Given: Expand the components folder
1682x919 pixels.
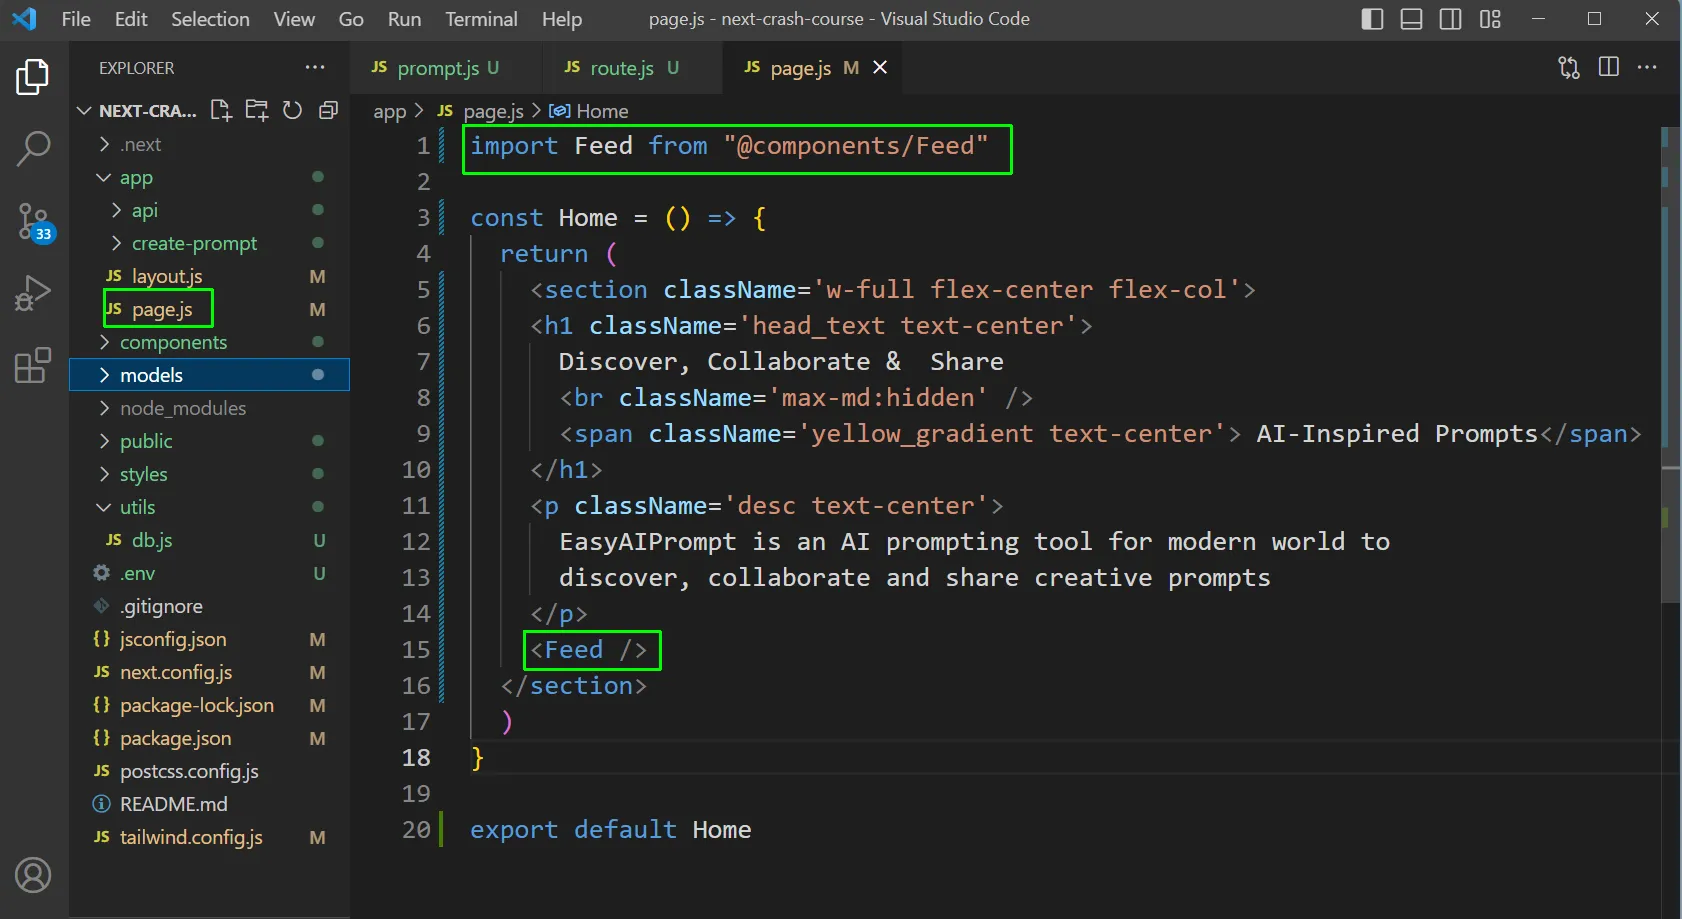Looking at the screenshot, I should 210,342.
